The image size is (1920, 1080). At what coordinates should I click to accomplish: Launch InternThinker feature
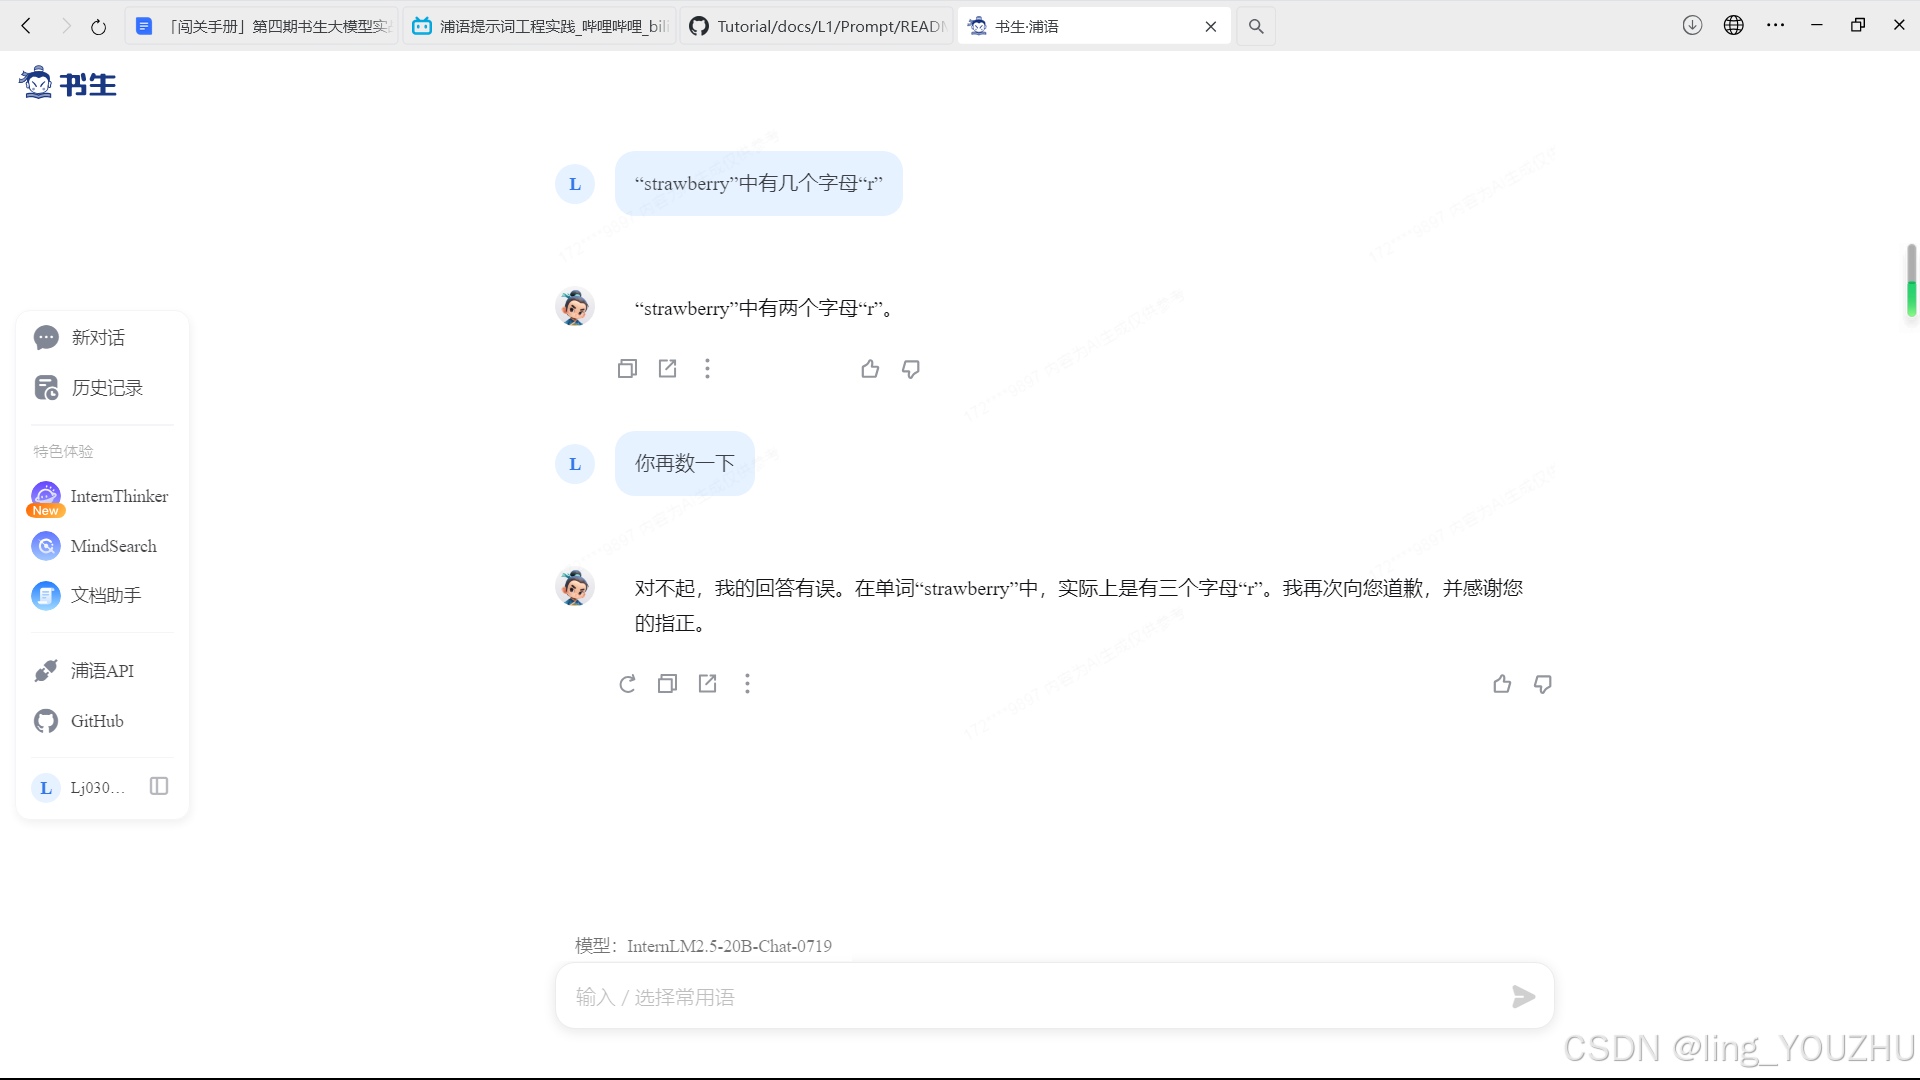(118, 496)
